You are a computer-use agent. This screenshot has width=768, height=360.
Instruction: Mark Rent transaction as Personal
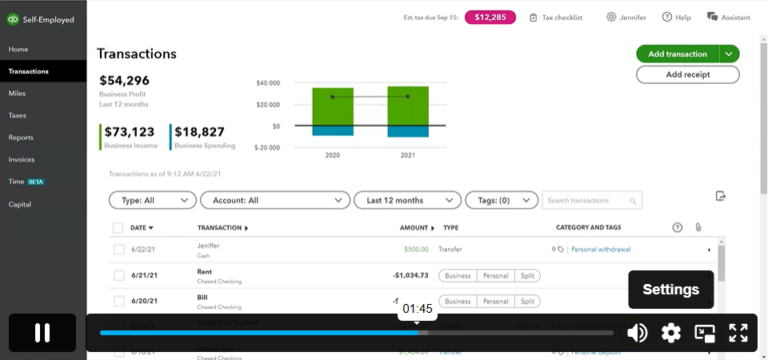pos(495,276)
